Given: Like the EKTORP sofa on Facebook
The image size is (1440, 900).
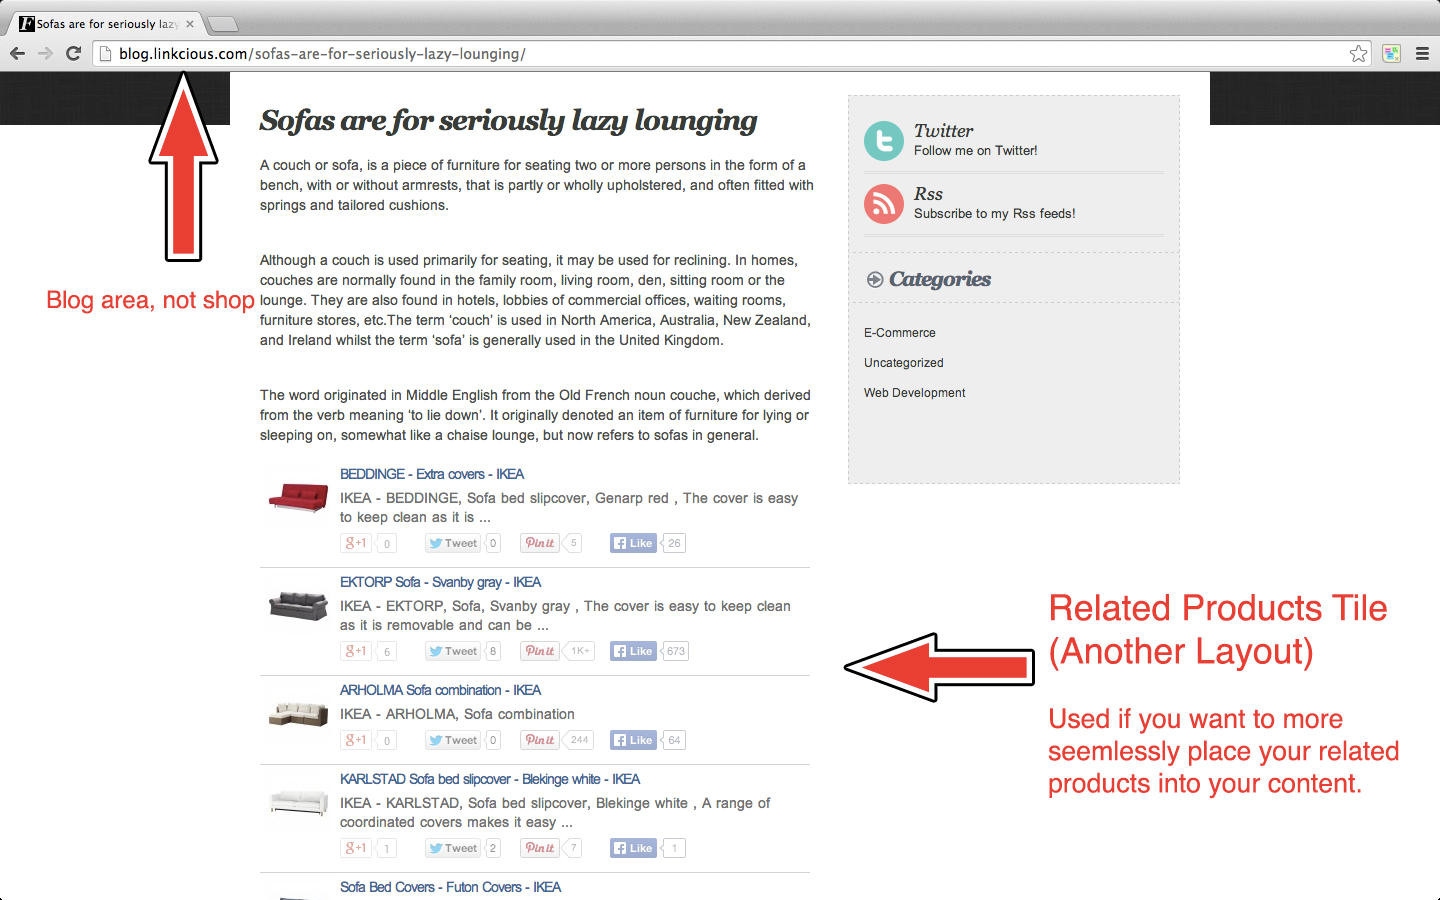Looking at the screenshot, I should [634, 651].
